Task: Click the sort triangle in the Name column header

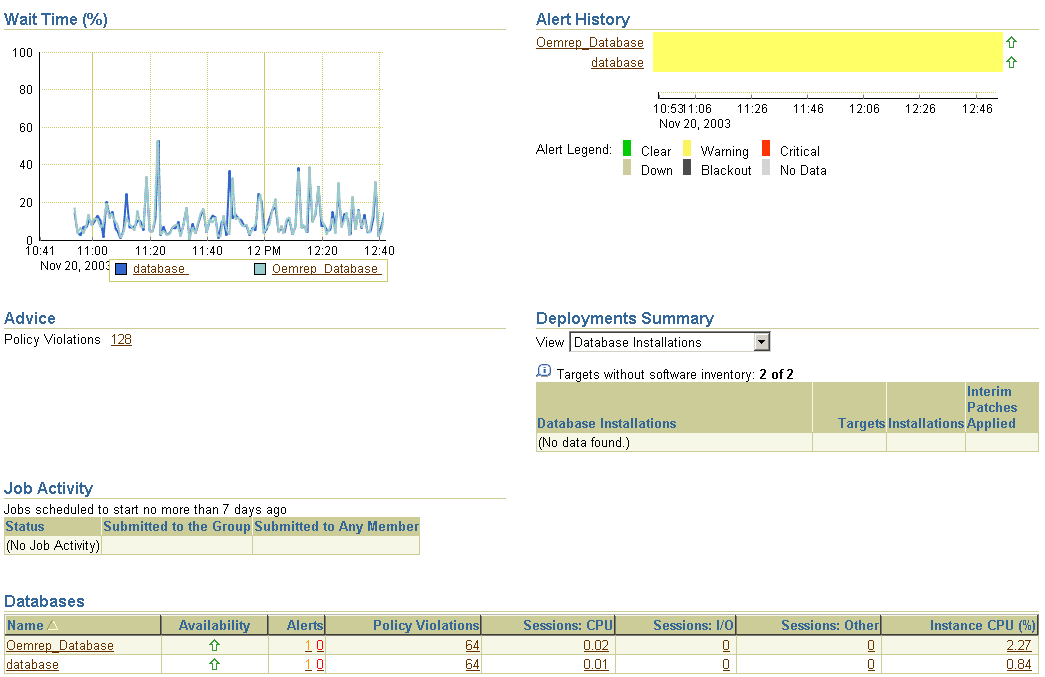Action: point(53,626)
